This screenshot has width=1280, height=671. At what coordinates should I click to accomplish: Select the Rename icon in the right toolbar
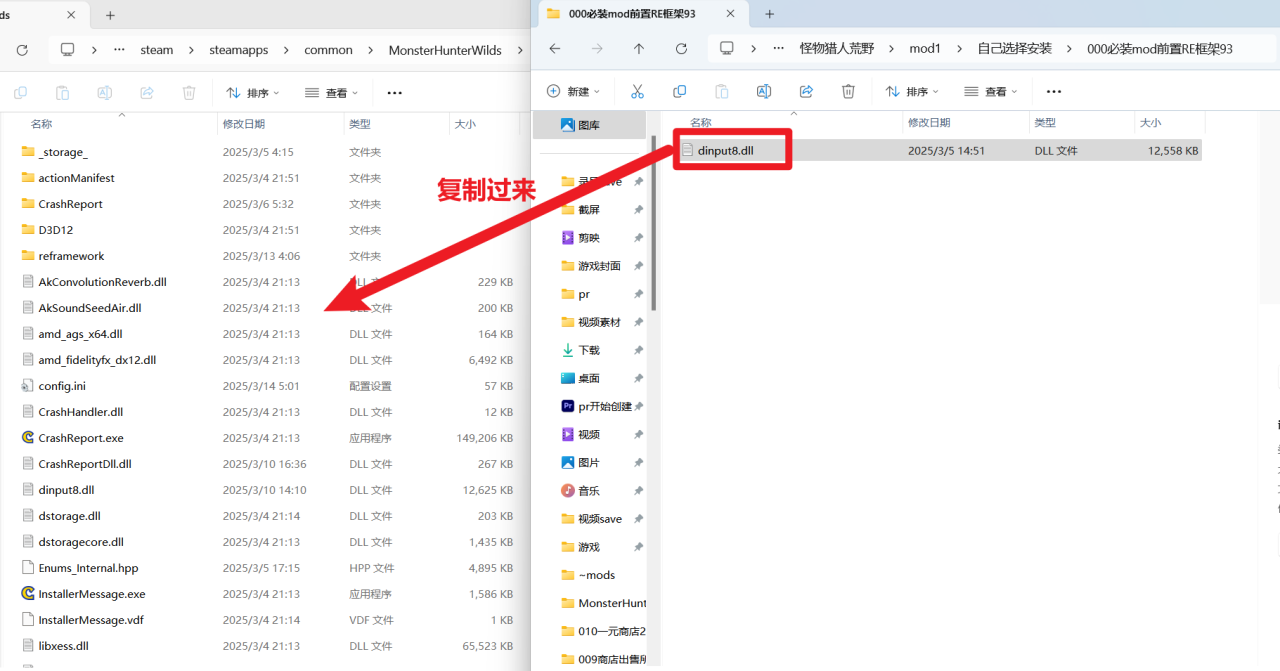coord(763,91)
